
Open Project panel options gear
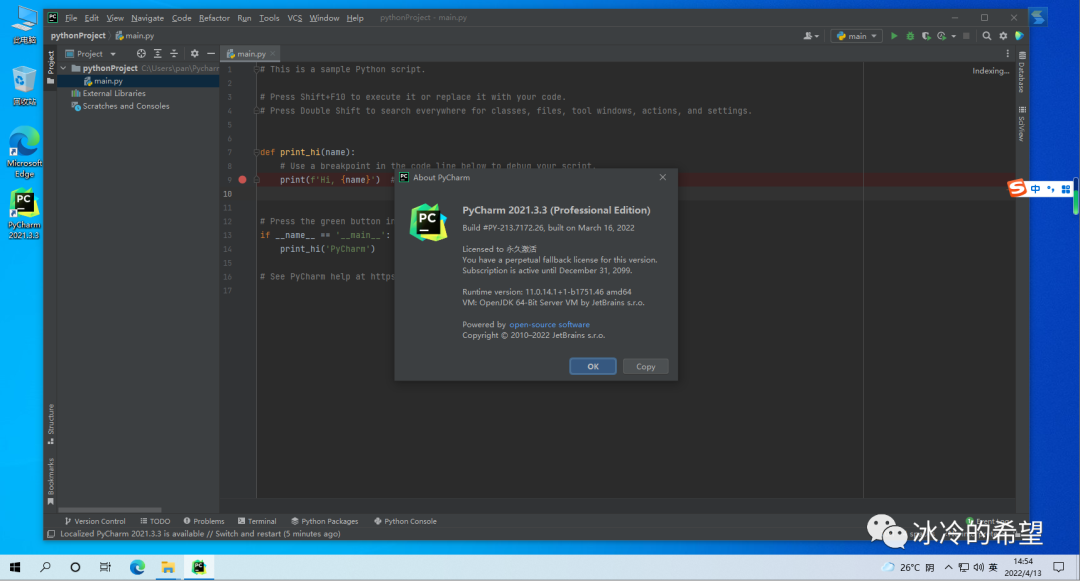click(194, 54)
